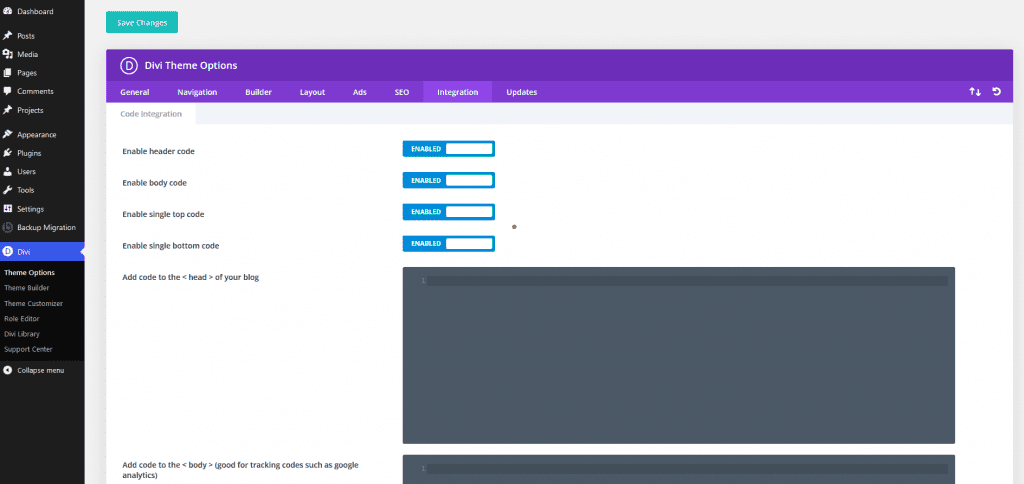
Task: Toggle Enable body code switch
Action: click(x=449, y=180)
